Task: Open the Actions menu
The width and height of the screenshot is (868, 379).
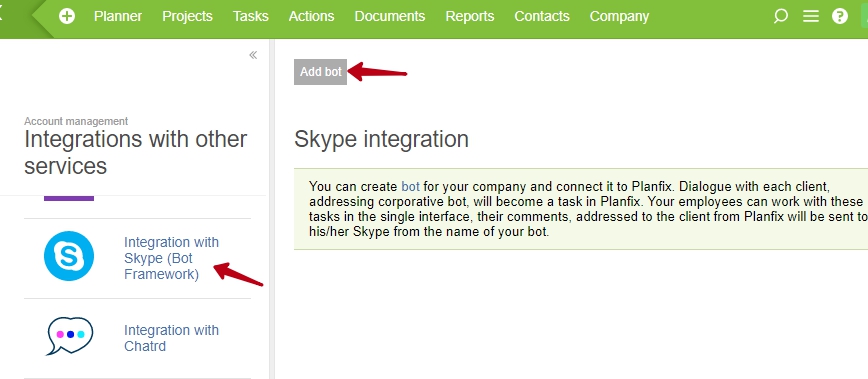Action: pos(312,17)
